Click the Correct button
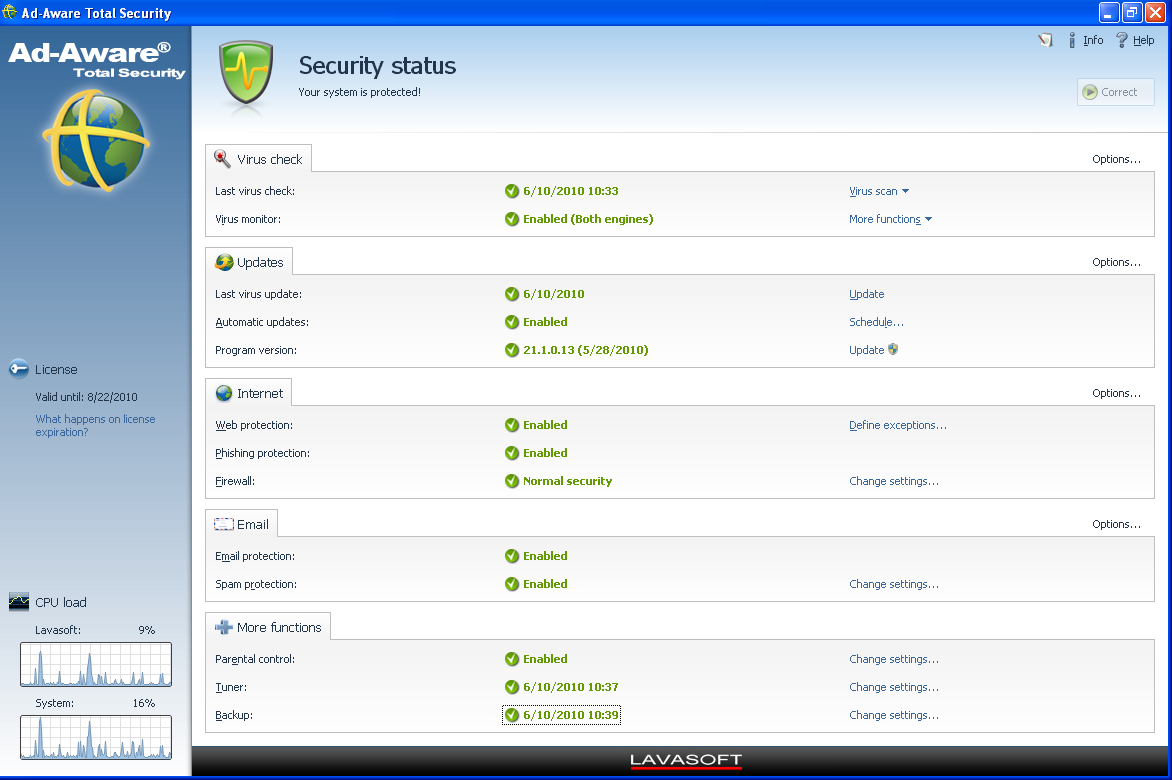The width and height of the screenshot is (1172, 780). (x=1115, y=92)
